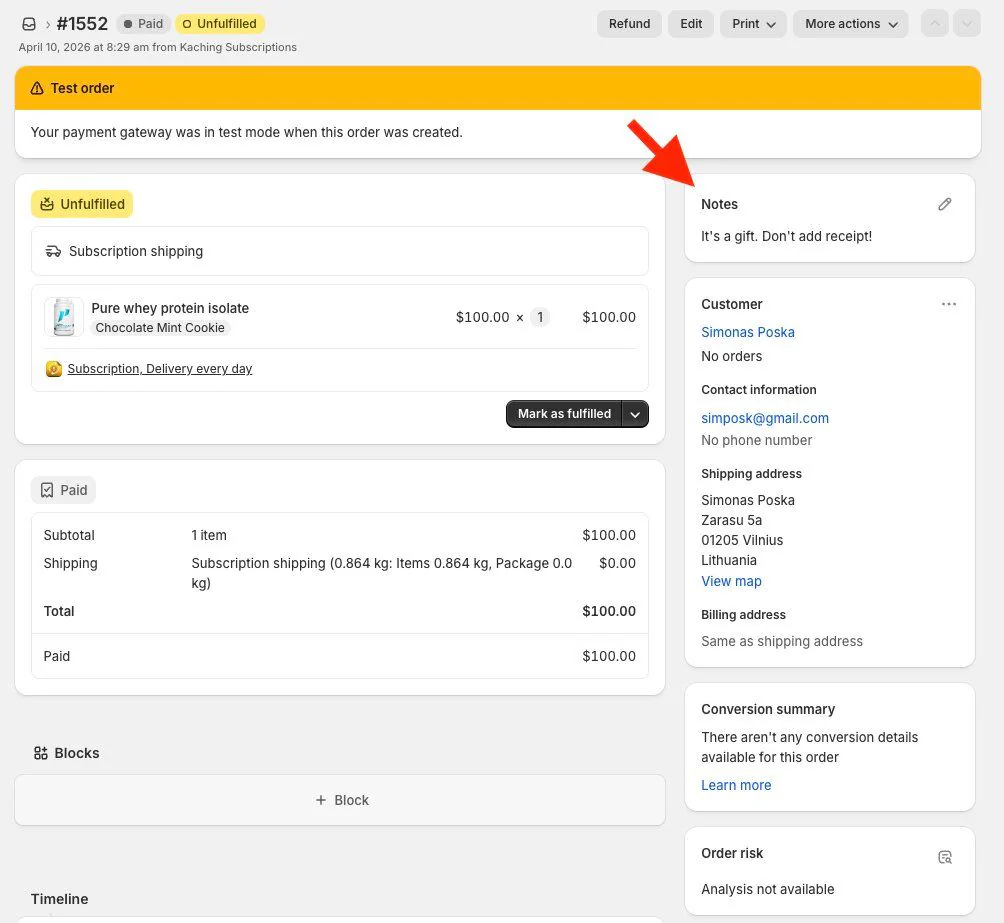The image size is (1004, 923).
Task: Go to the previous order arrow
Action: click(935, 24)
